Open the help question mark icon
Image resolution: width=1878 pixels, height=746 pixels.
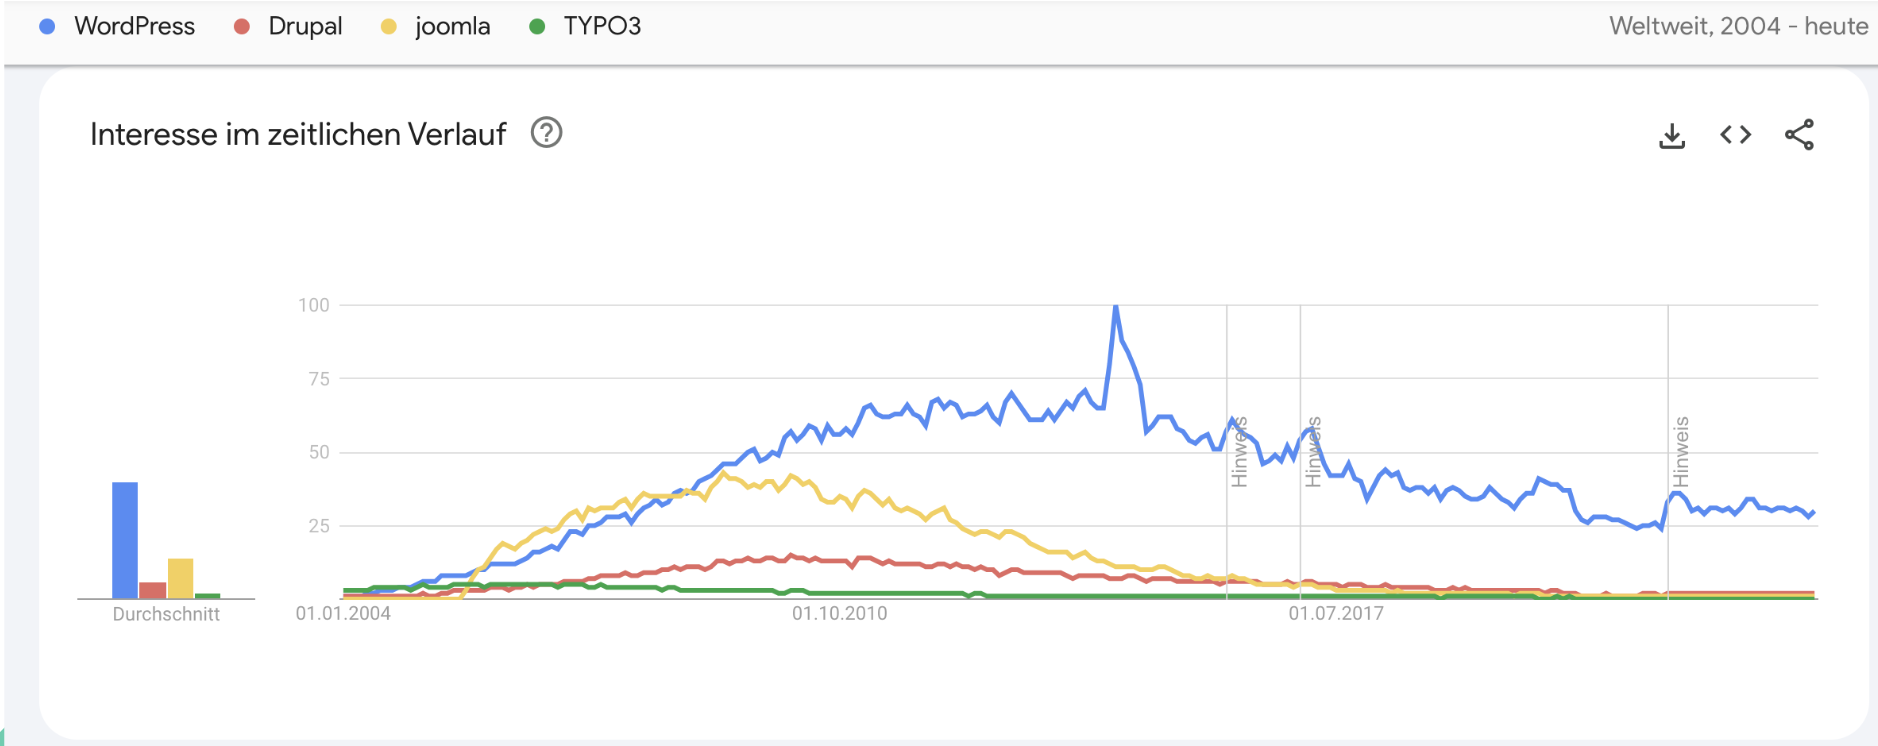pos(546,133)
